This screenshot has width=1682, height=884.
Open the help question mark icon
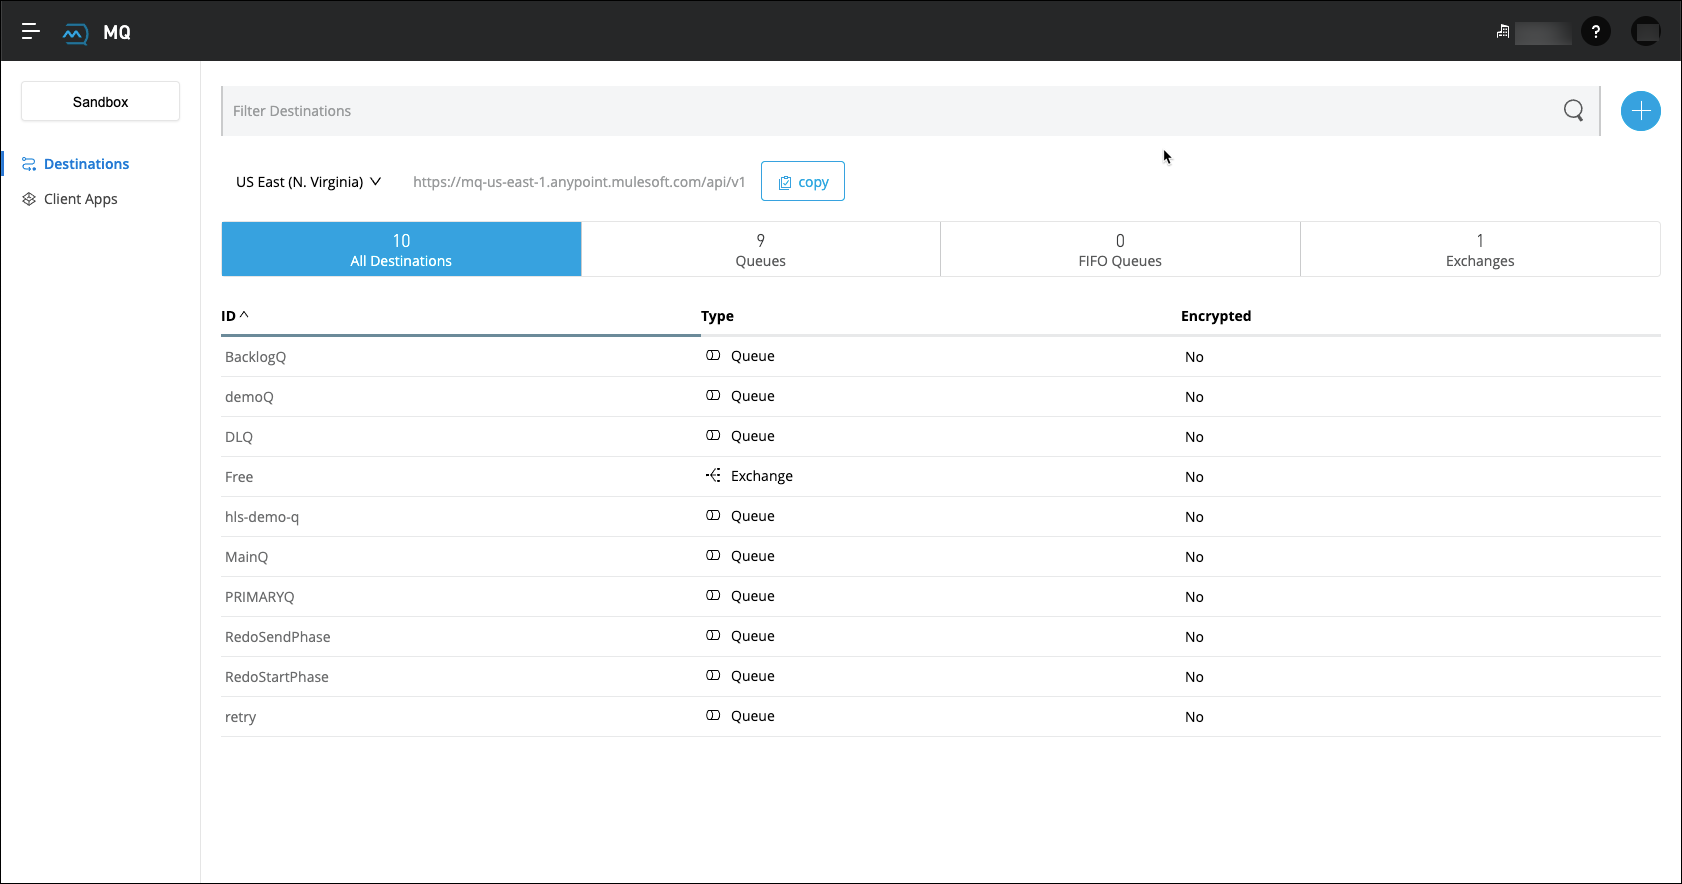1595,32
